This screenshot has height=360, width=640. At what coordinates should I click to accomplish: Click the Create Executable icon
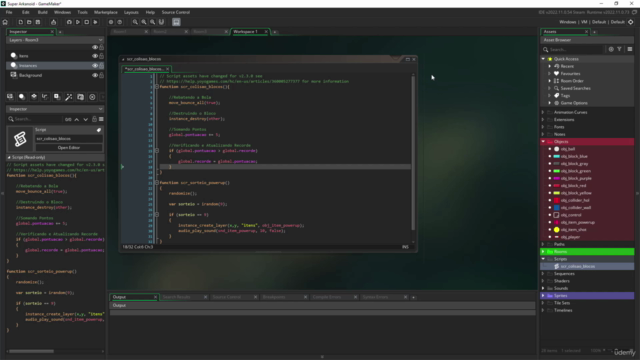pyautogui.click(x=53, y=22)
